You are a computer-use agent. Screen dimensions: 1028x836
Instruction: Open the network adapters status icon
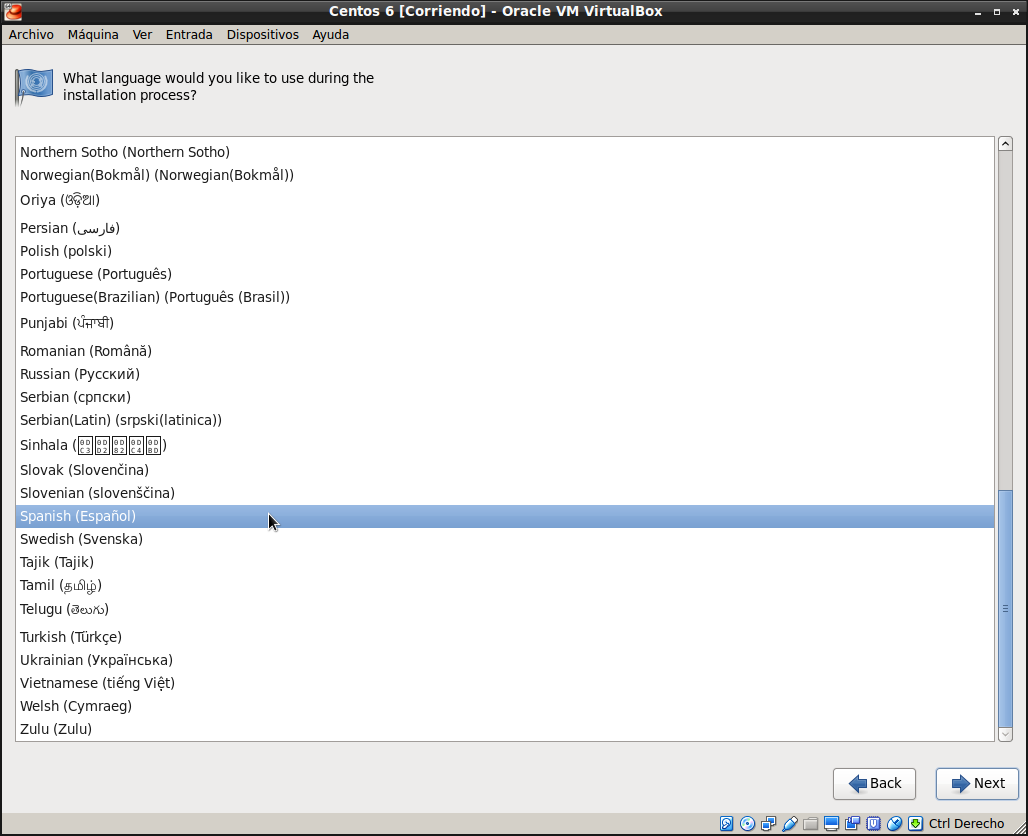tap(768, 824)
